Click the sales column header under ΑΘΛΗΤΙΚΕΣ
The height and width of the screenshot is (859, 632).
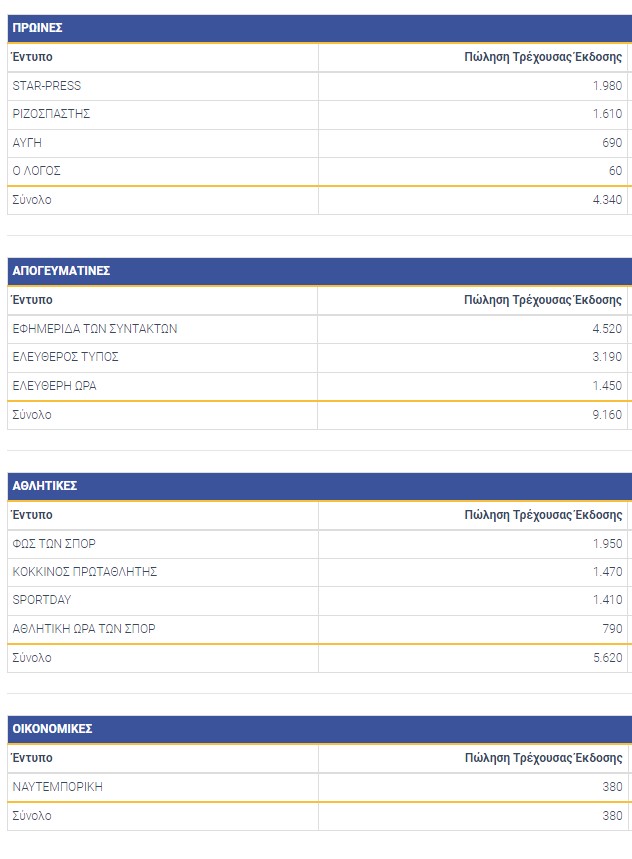point(543,515)
